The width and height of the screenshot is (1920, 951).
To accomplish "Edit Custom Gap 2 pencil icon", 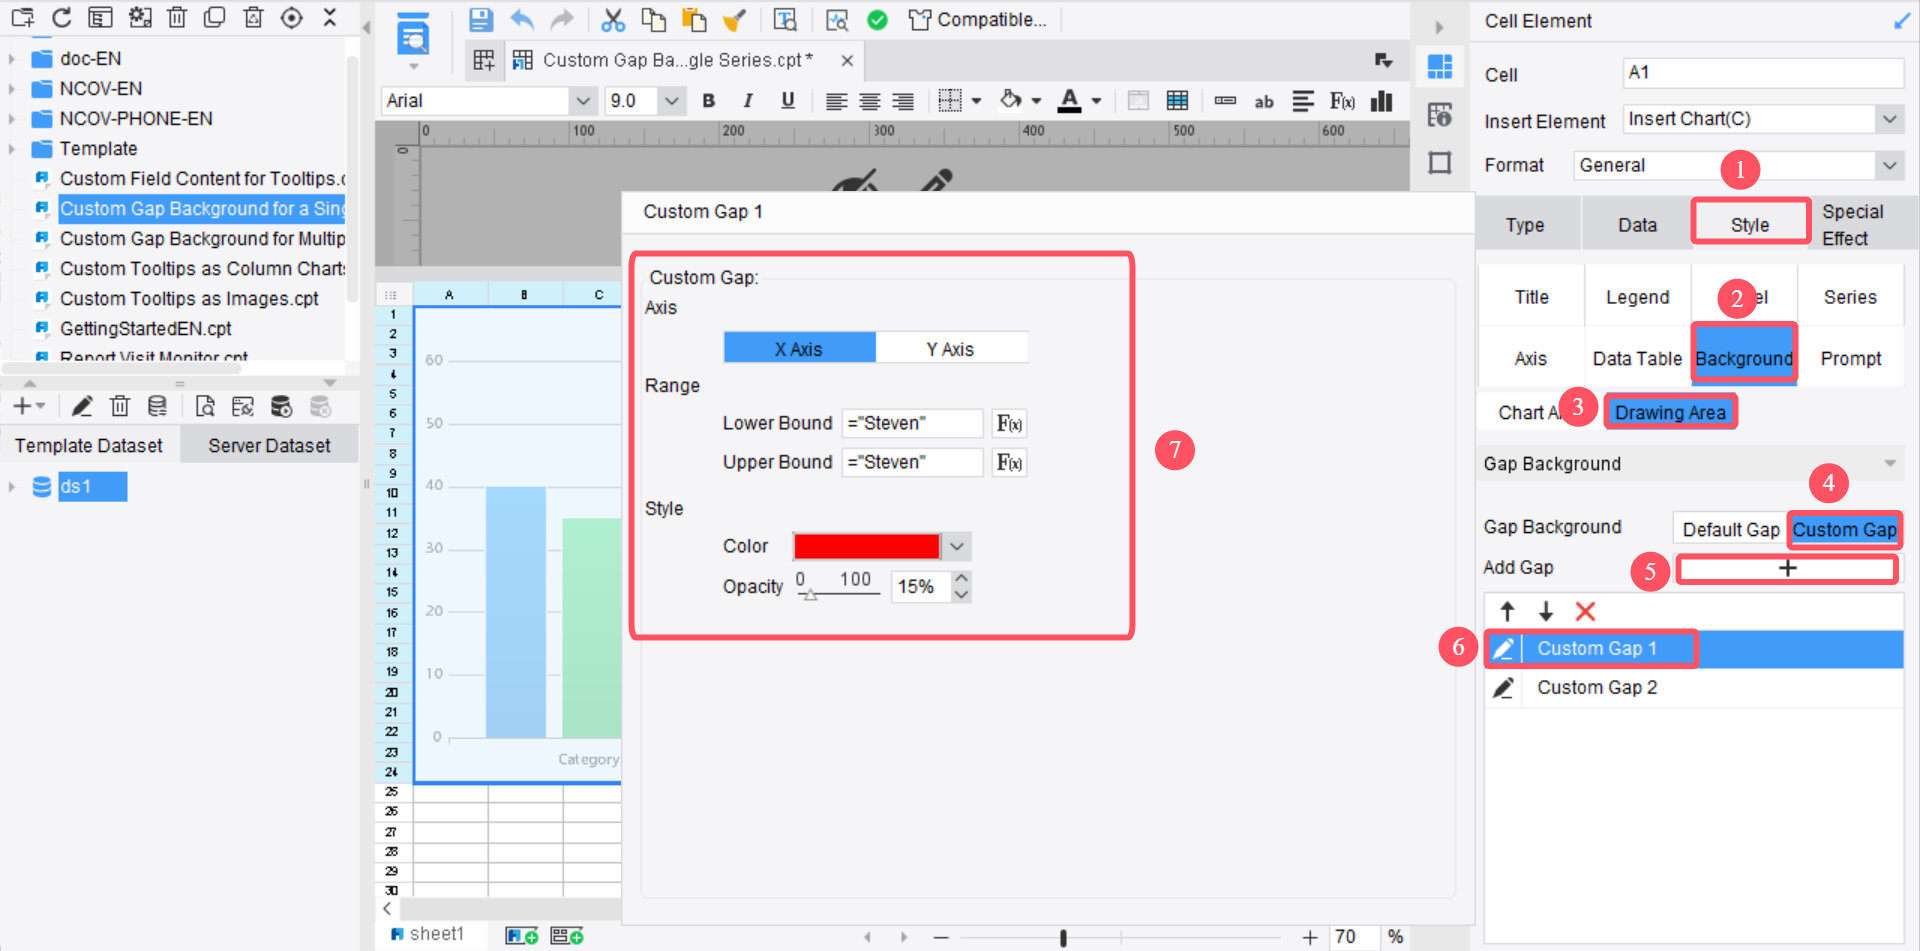I will click(x=1503, y=688).
